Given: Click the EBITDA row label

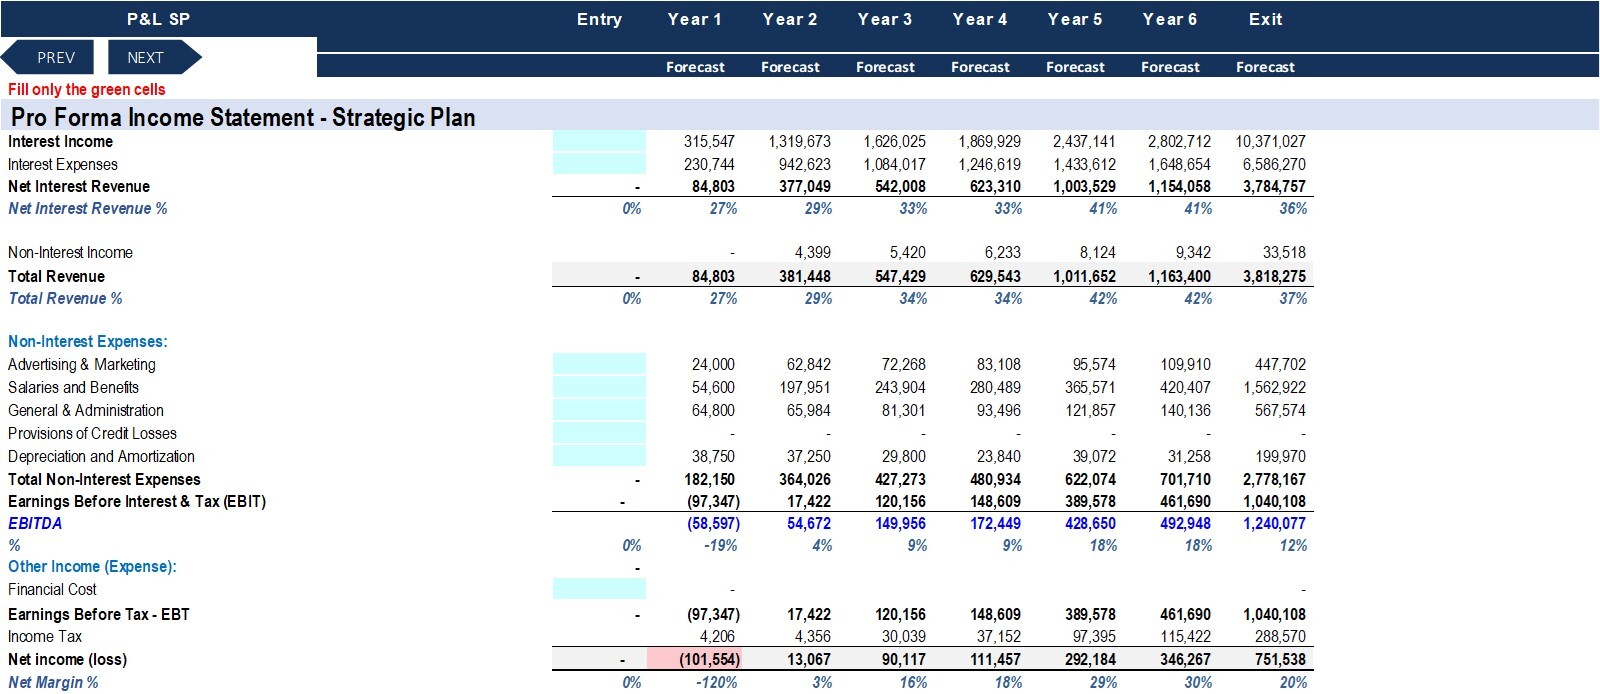Looking at the screenshot, I should pyautogui.click(x=35, y=523).
